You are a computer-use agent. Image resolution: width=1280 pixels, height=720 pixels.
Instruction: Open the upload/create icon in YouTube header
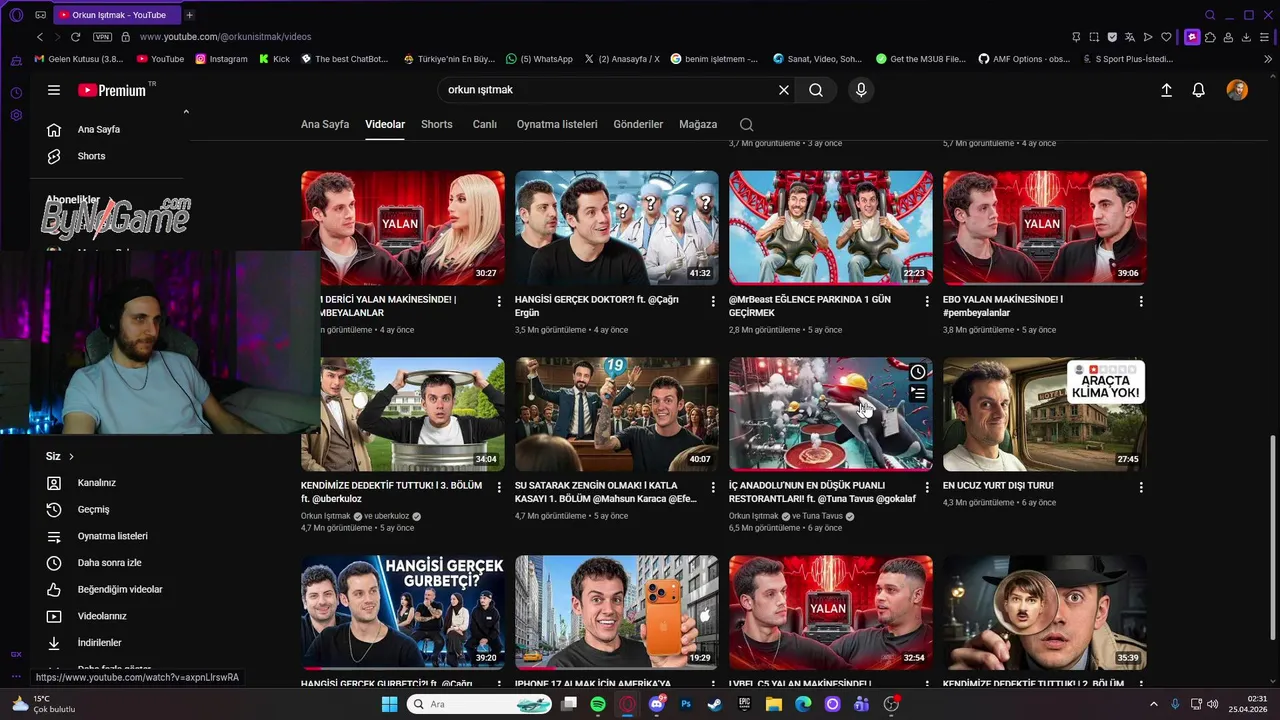coord(1166,90)
